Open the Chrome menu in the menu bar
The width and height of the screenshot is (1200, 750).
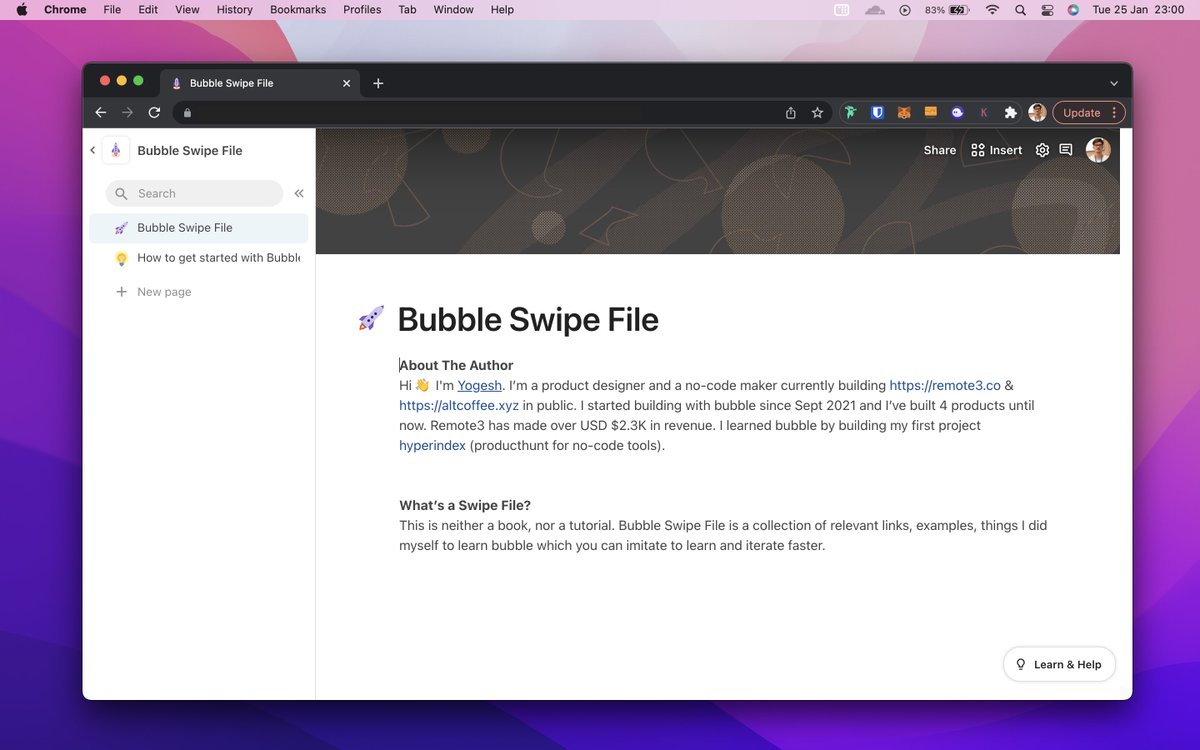coord(65,10)
